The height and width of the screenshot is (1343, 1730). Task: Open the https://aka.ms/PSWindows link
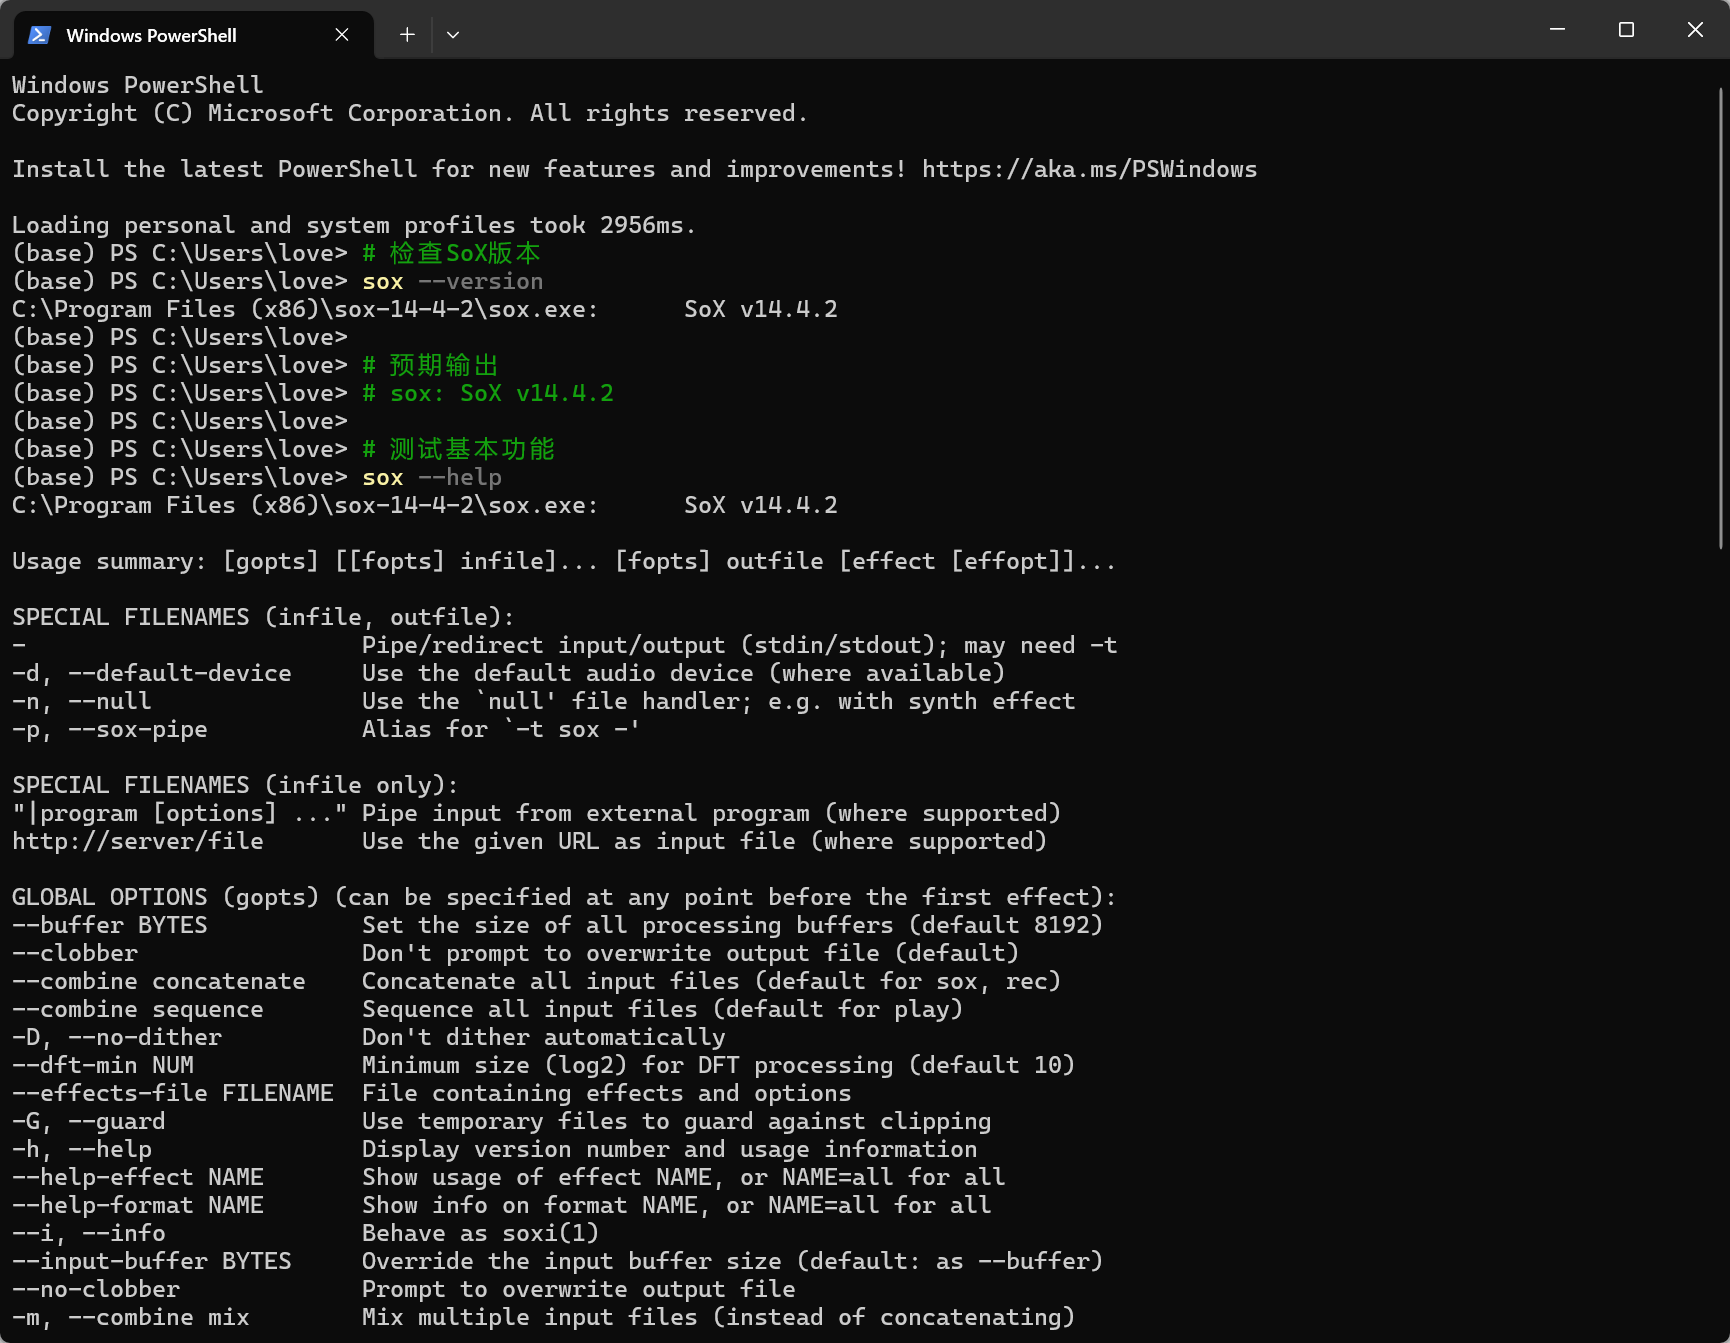[1089, 169]
